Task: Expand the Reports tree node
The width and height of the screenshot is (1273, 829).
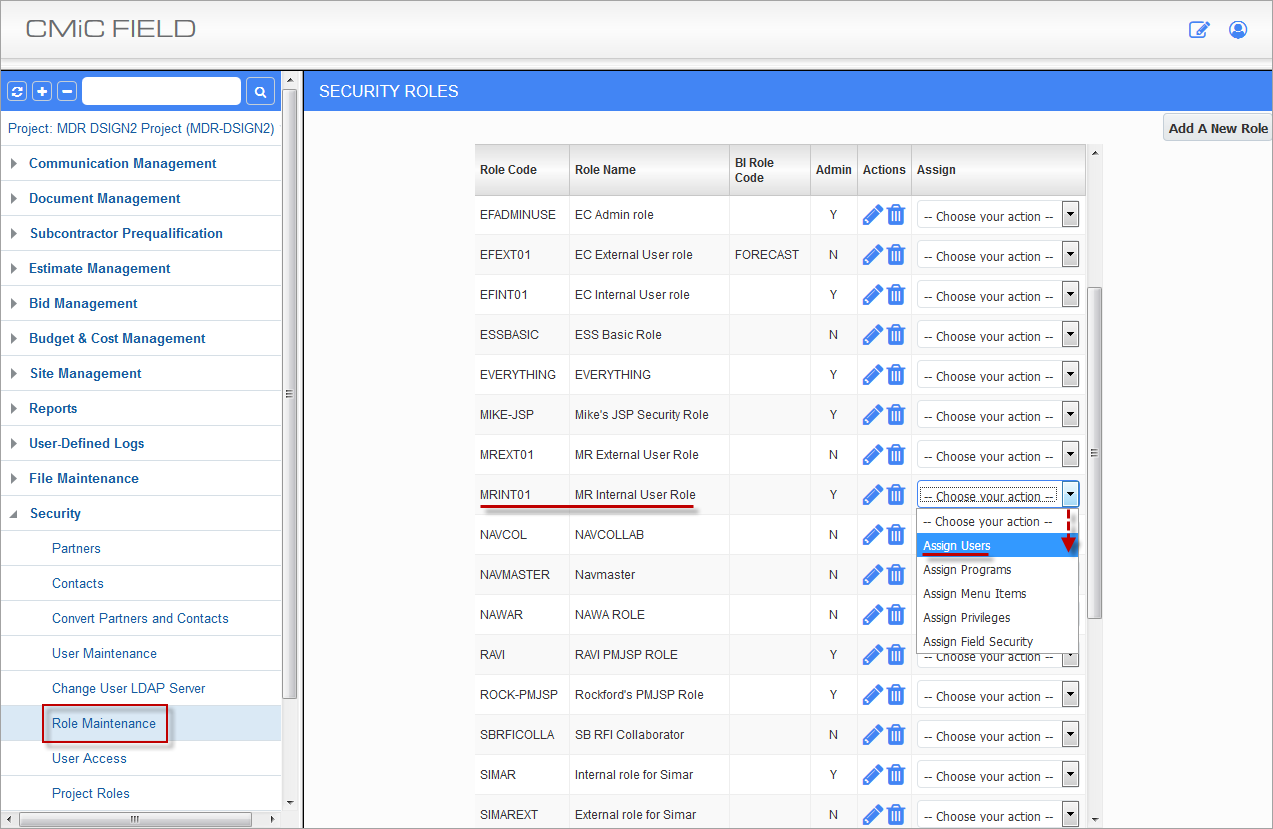Action: coord(14,408)
